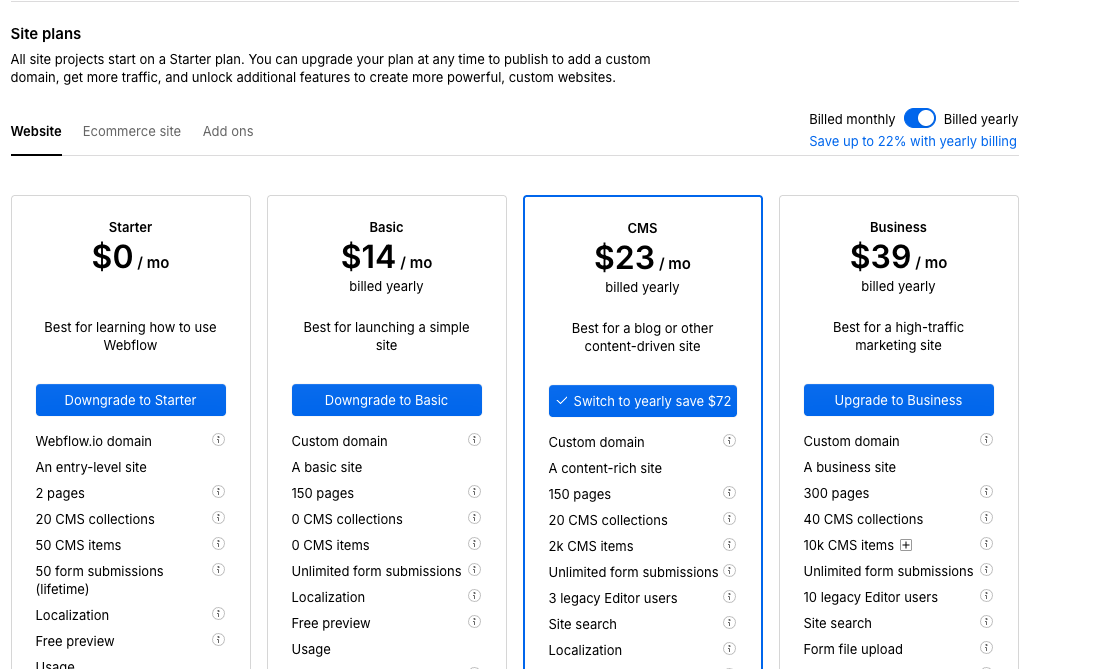Viewport: 1105px width, 669px height.
Task: Open info icon for 50 form submissions (lifetime)
Action: 218,570
